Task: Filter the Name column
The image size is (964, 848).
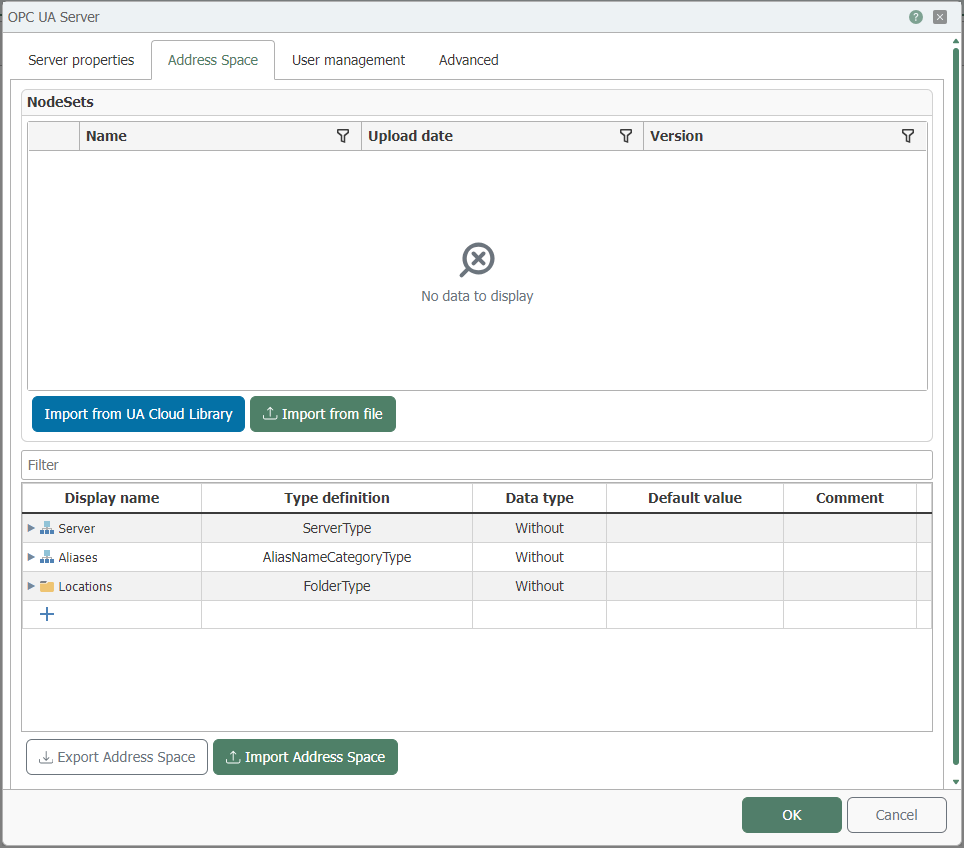Action: click(343, 136)
